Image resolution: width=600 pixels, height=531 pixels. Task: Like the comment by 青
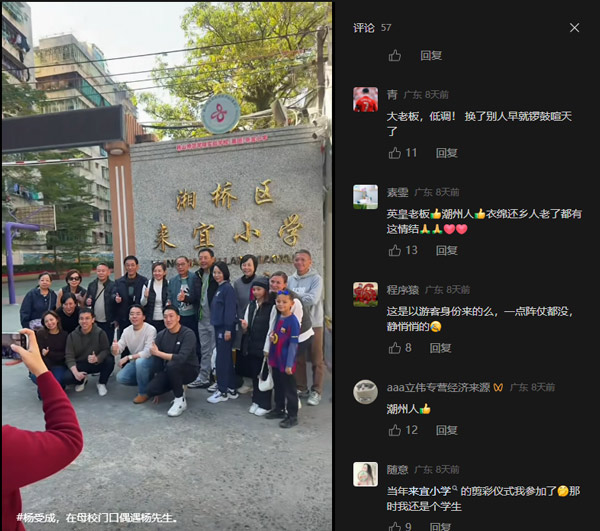[395, 153]
